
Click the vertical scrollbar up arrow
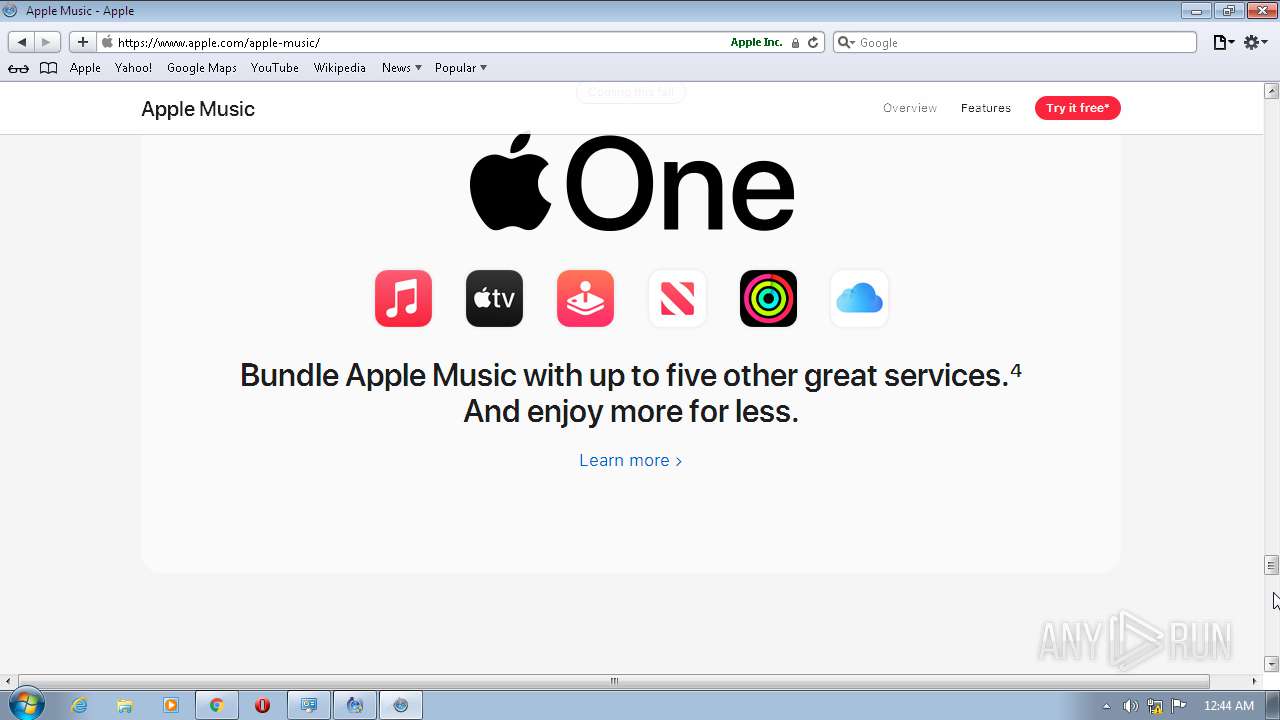pos(1272,91)
